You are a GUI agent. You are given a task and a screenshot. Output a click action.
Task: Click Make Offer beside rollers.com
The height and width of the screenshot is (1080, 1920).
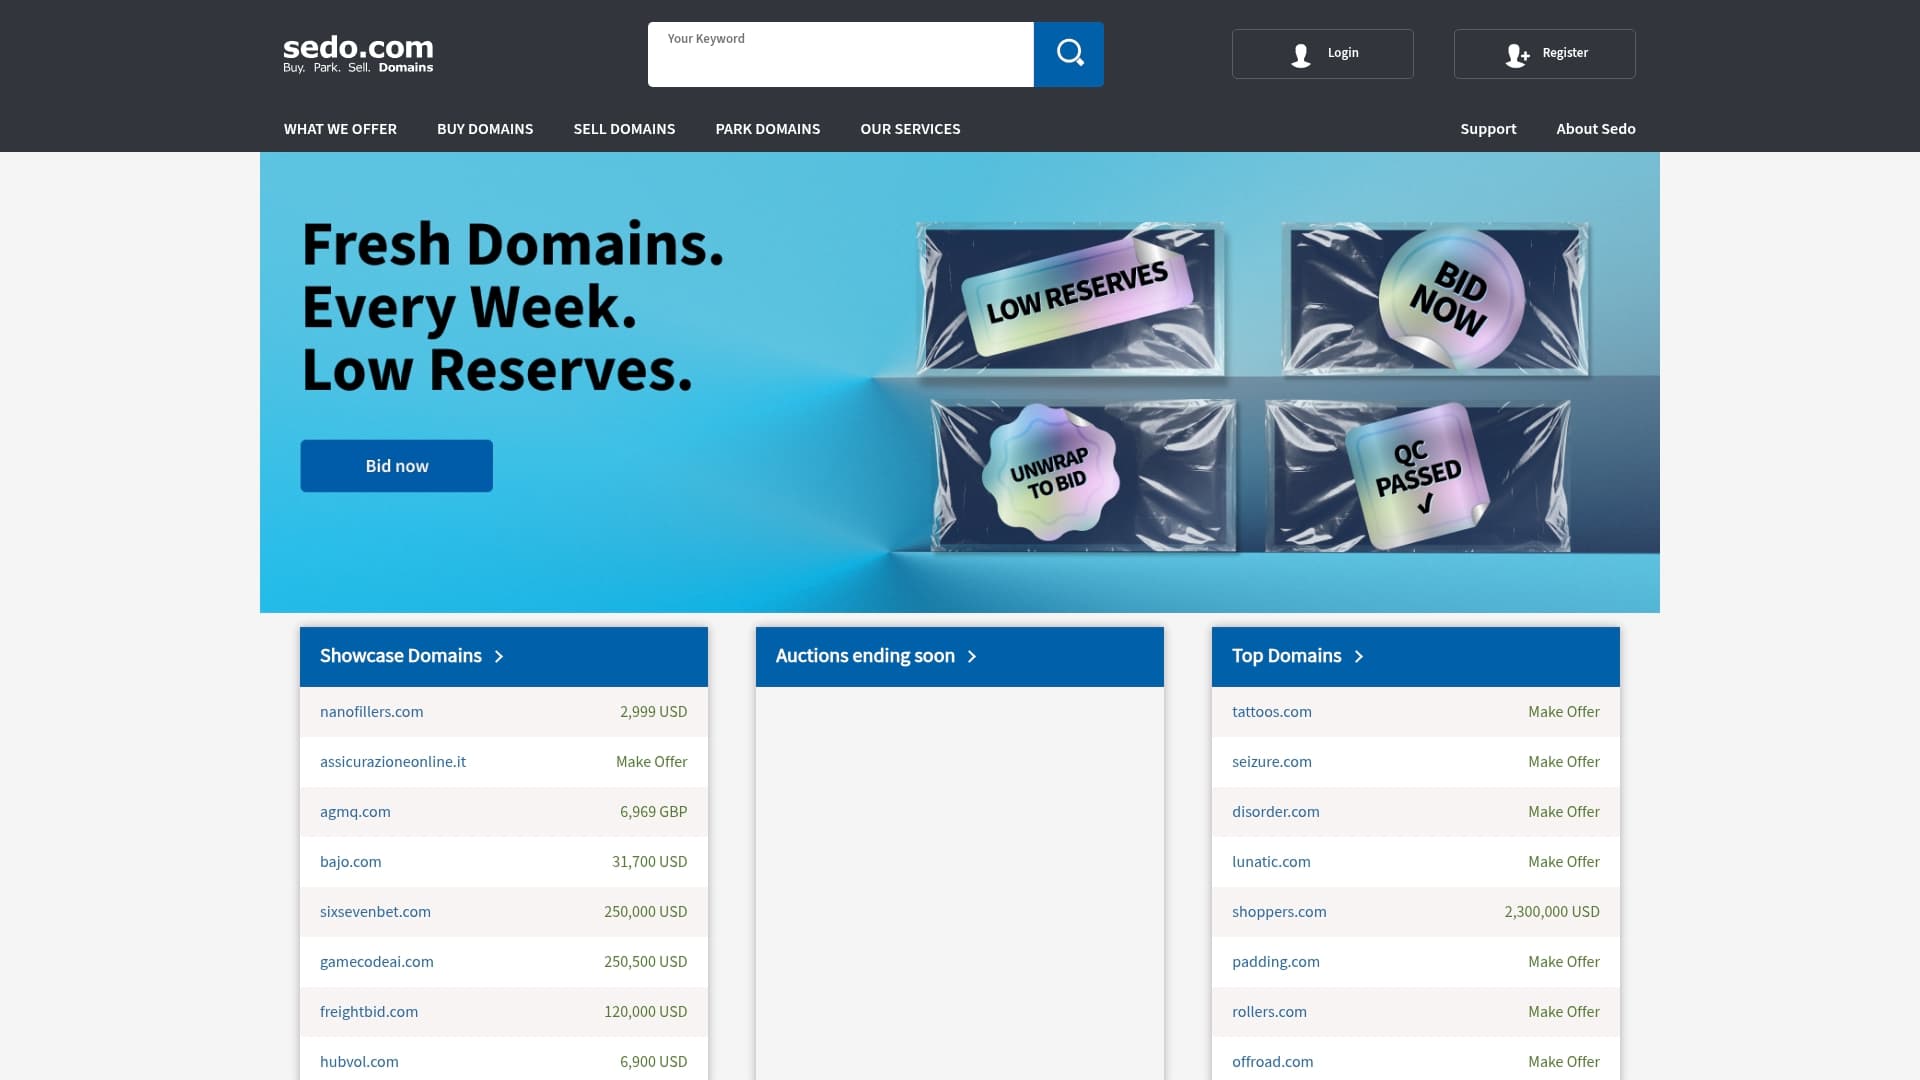pyautogui.click(x=1564, y=1012)
